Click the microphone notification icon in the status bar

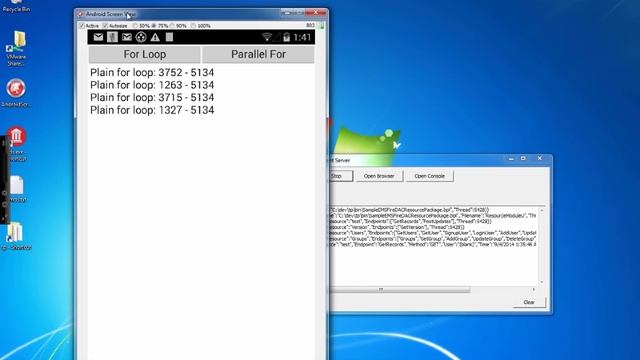point(112,37)
